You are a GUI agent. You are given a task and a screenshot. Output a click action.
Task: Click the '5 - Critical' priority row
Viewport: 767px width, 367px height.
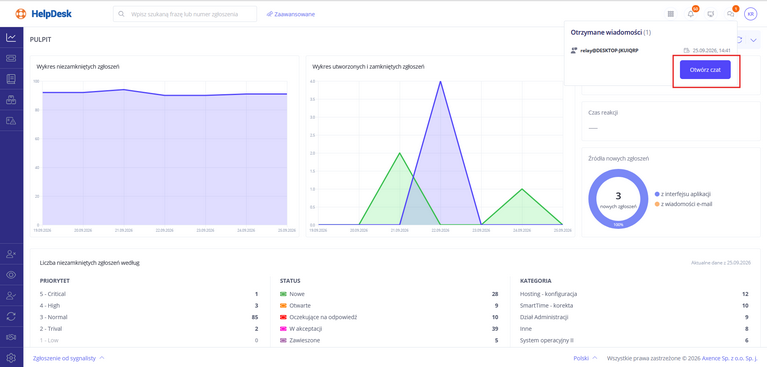pos(149,294)
